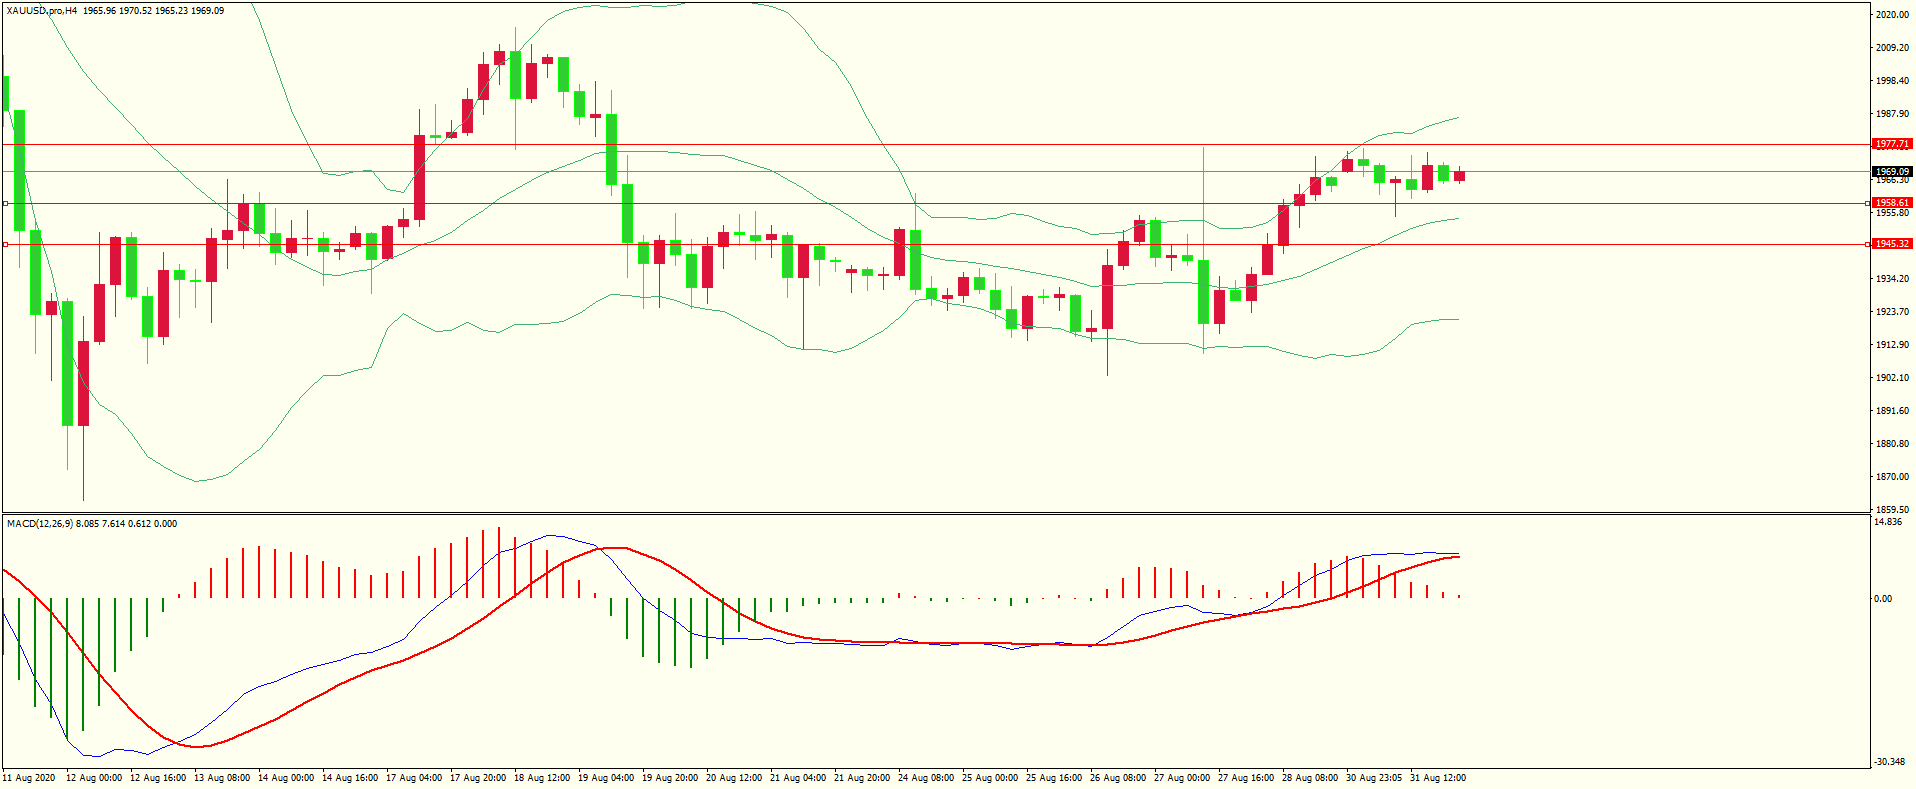Click the 25 Aug 16:00 time label
The image size is (1916, 789).
[x=1054, y=778]
